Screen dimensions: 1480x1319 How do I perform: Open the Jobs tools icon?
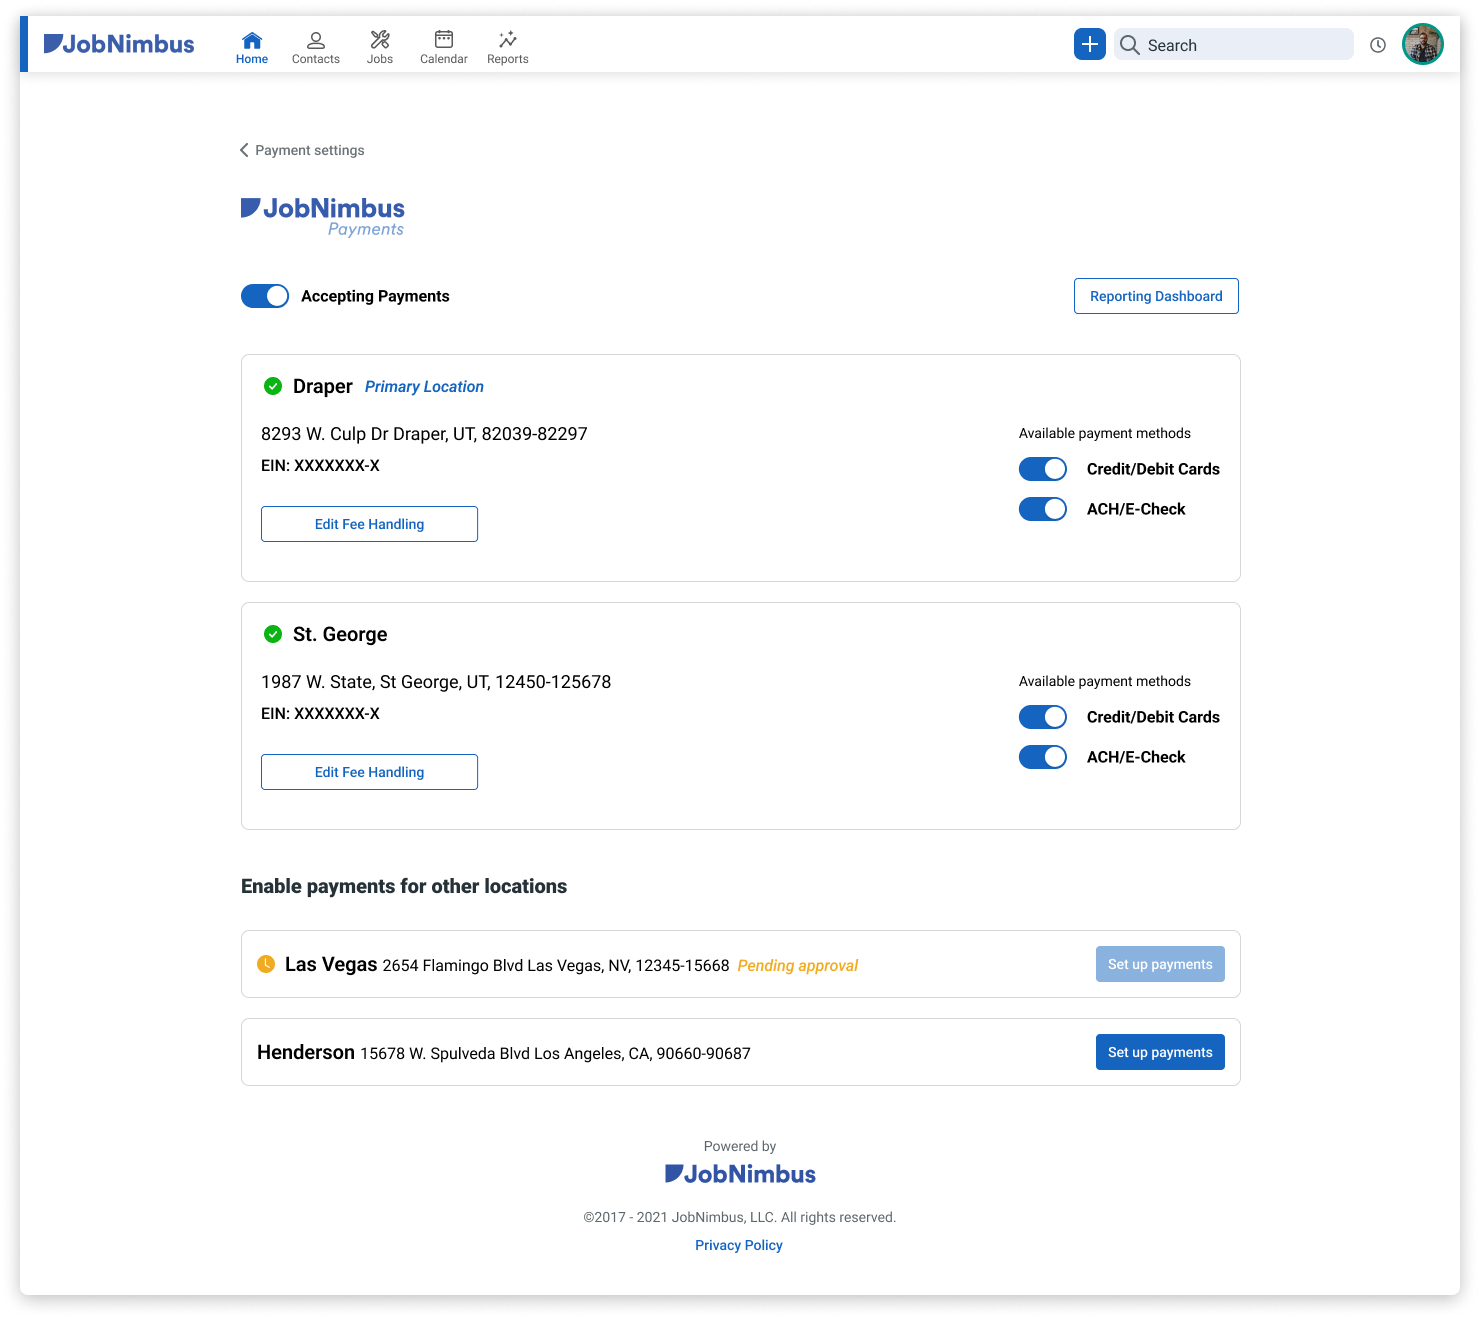pyautogui.click(x=380, y=40)
